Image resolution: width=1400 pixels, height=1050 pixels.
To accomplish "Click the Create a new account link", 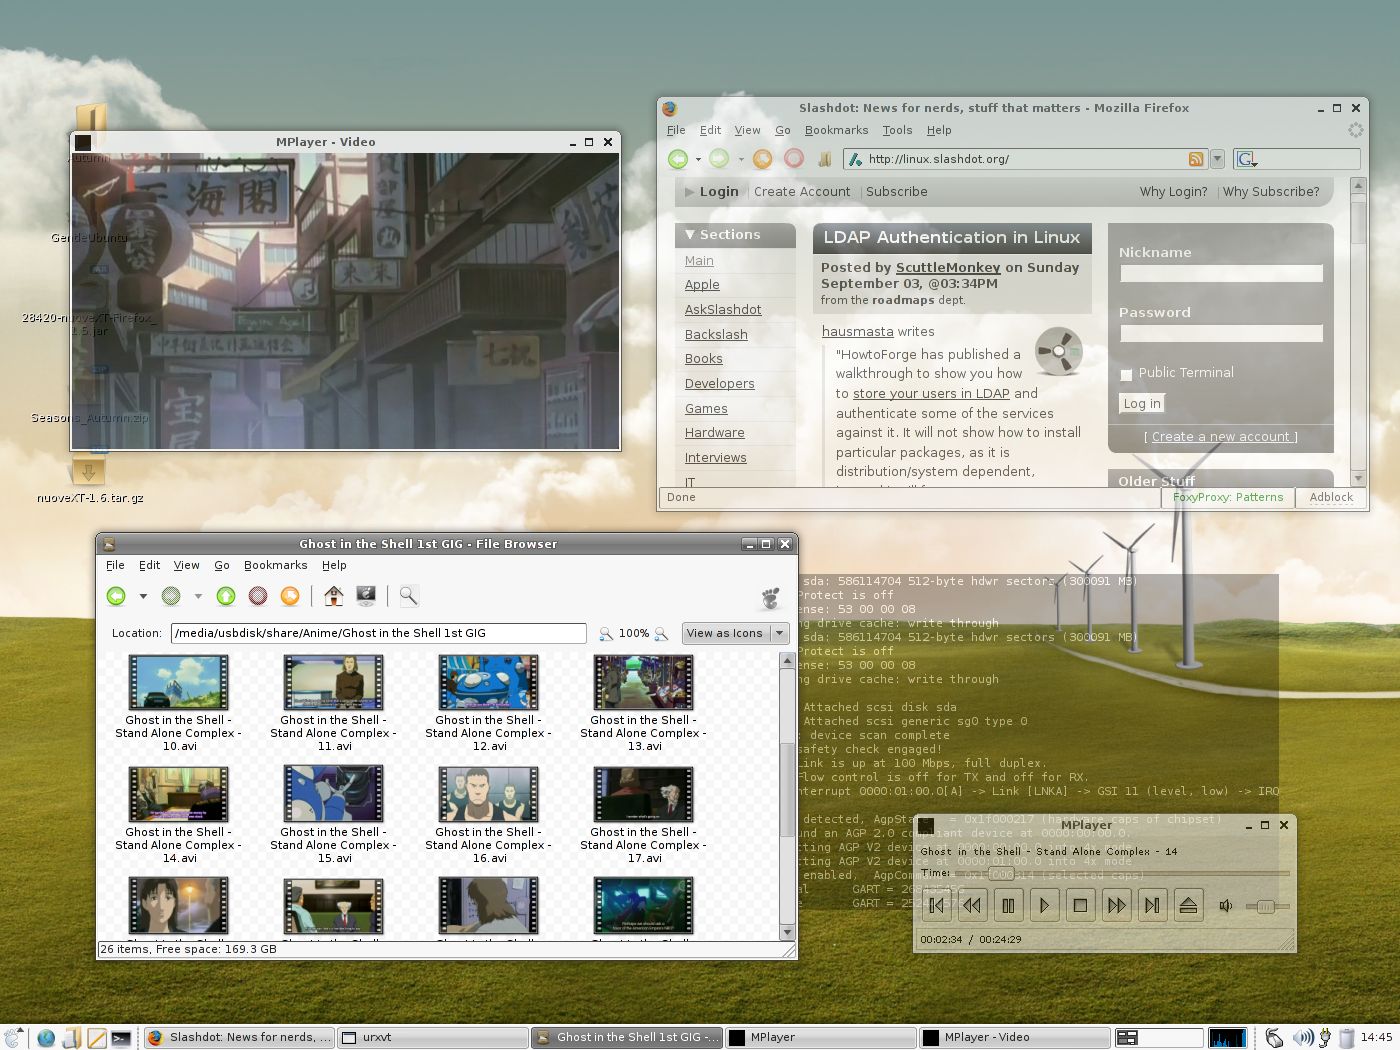I will pos(1221,437).
